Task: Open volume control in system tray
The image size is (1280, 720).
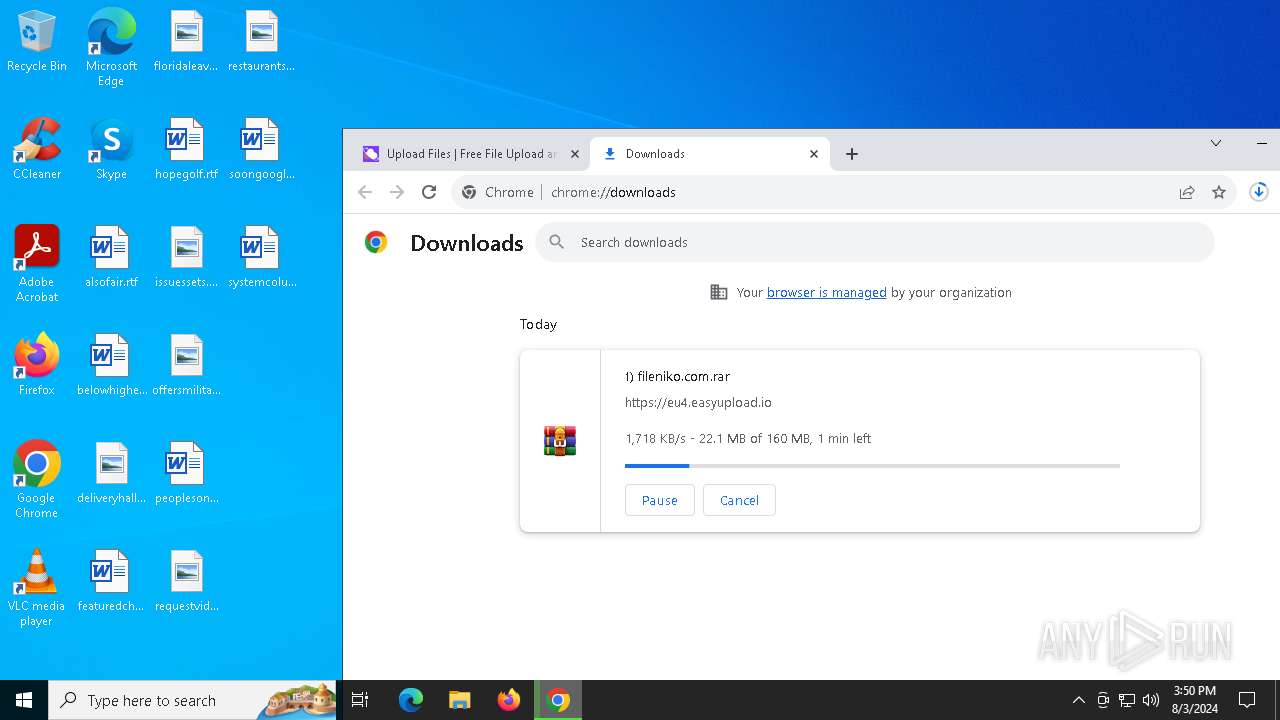Action: [1151, 700]
